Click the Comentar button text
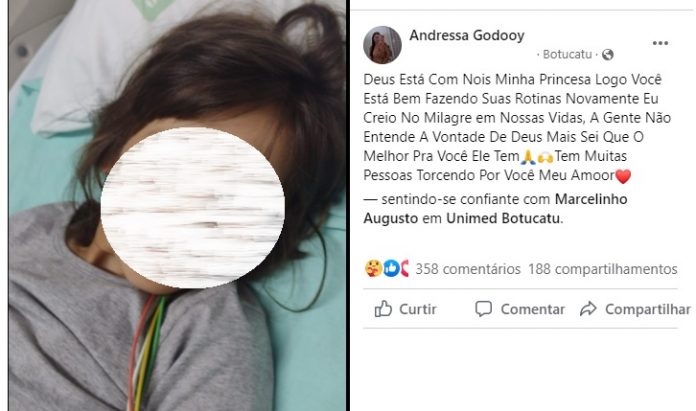The image size is (696, 411). click(533, 309)
